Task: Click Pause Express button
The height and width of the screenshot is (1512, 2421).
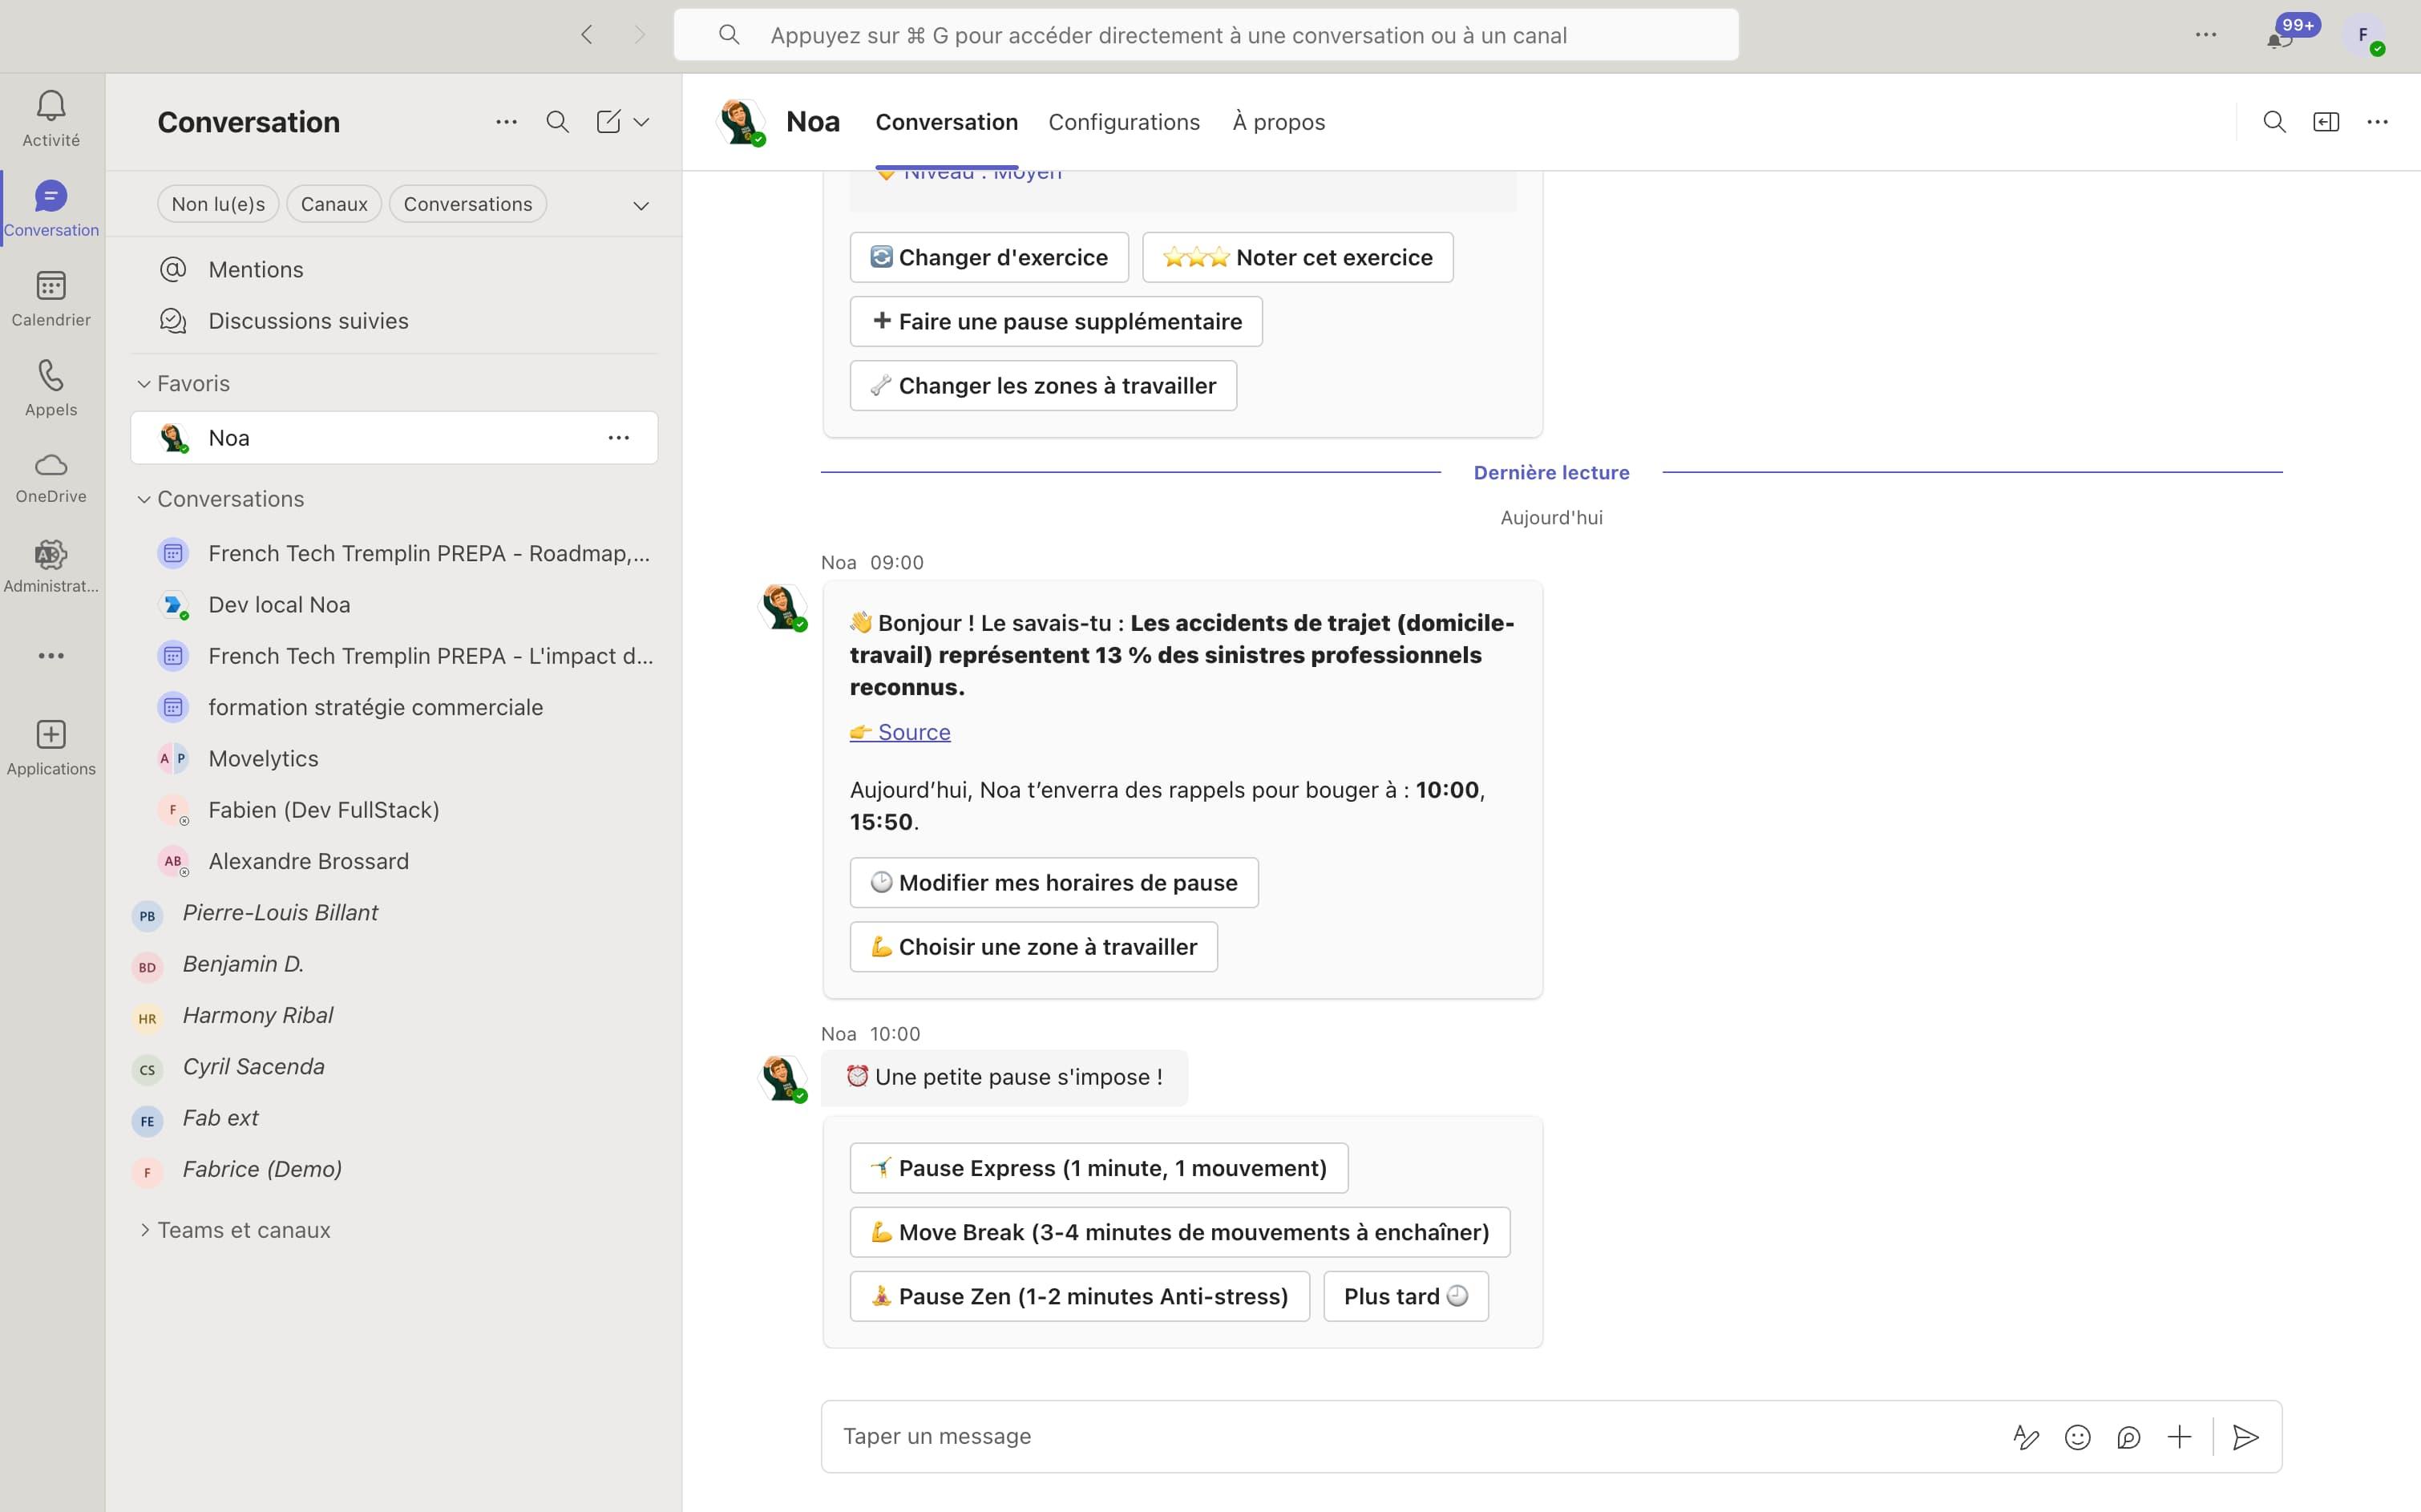Action: pyautogui.click(x=1098, y=1168)
